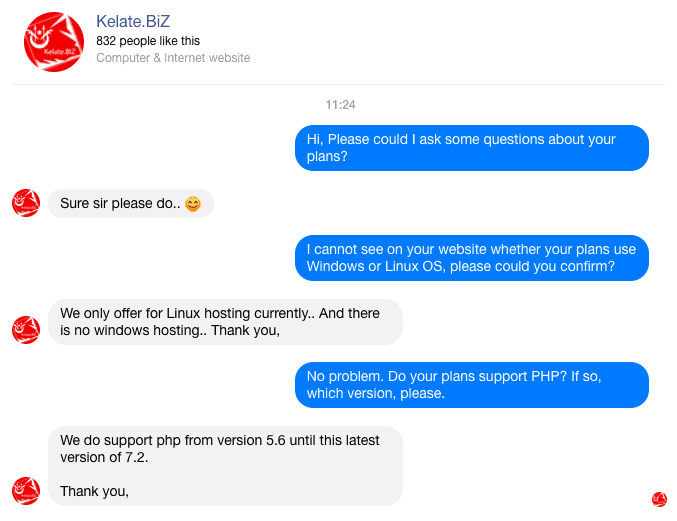Click the 'Windows or Linux OS' question bubble
Viewport: 677px width, 521px height.
471,258
